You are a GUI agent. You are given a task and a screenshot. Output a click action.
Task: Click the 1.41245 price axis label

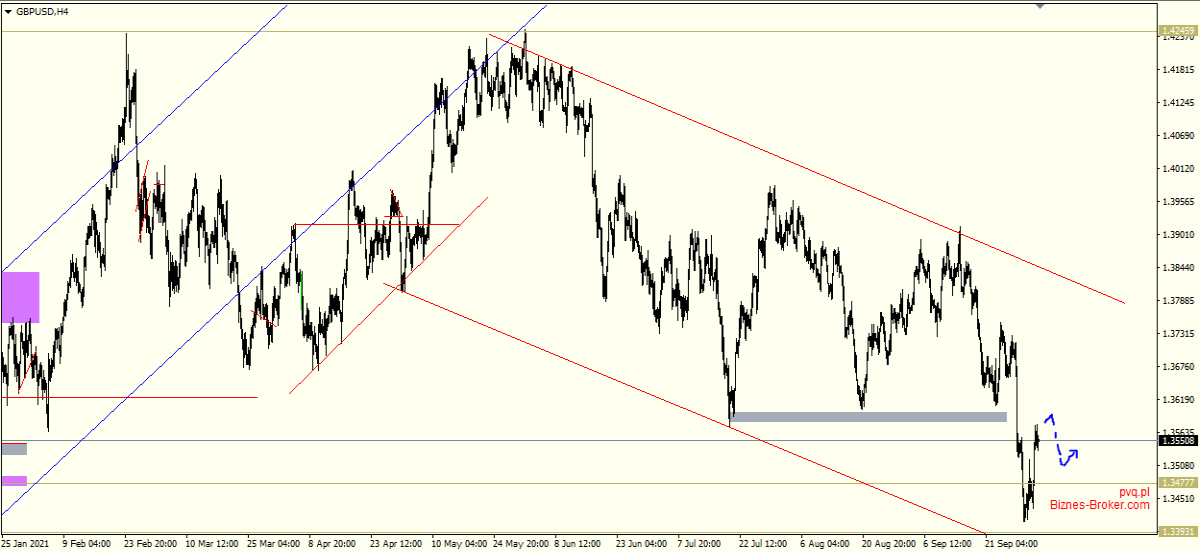pyautogui.click(x=1180, y=103)
